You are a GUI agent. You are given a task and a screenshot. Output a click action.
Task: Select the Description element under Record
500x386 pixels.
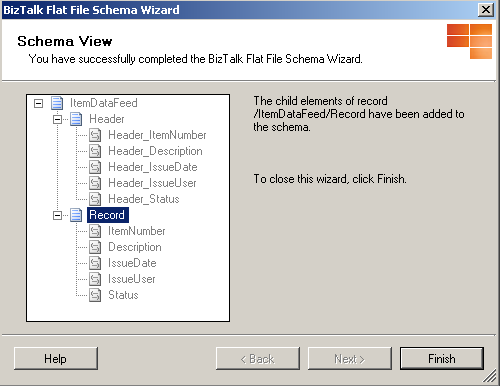[x=135, y=247]
